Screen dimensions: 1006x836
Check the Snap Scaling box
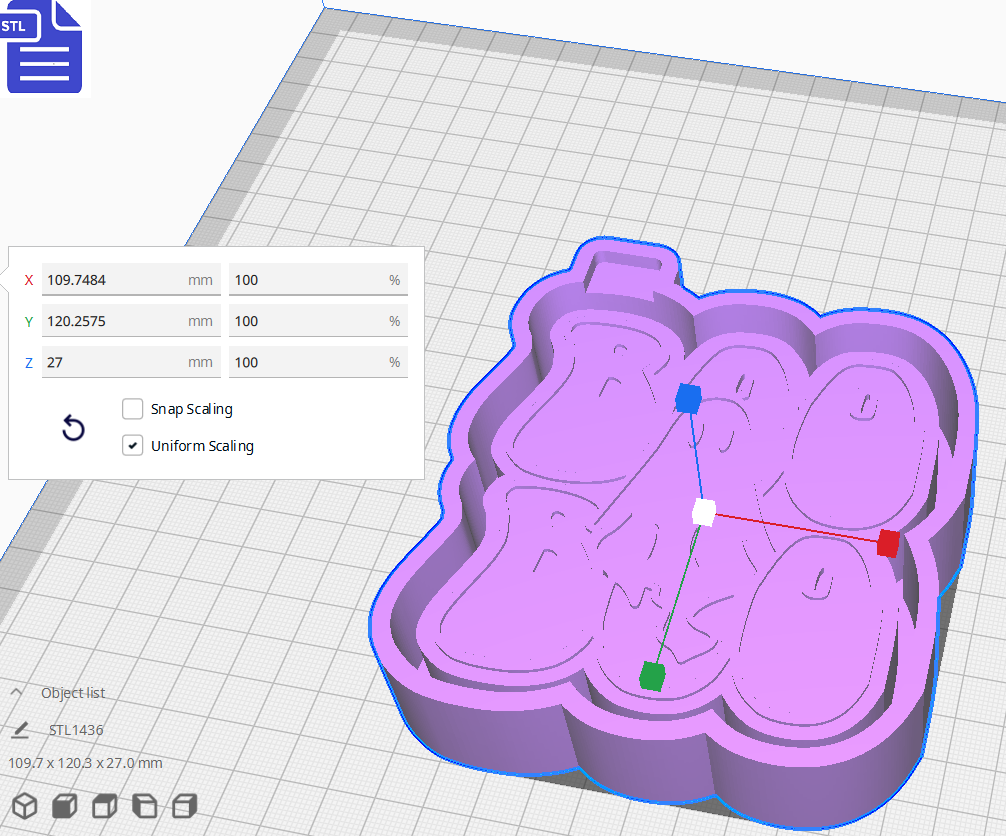tap(132, 408)
